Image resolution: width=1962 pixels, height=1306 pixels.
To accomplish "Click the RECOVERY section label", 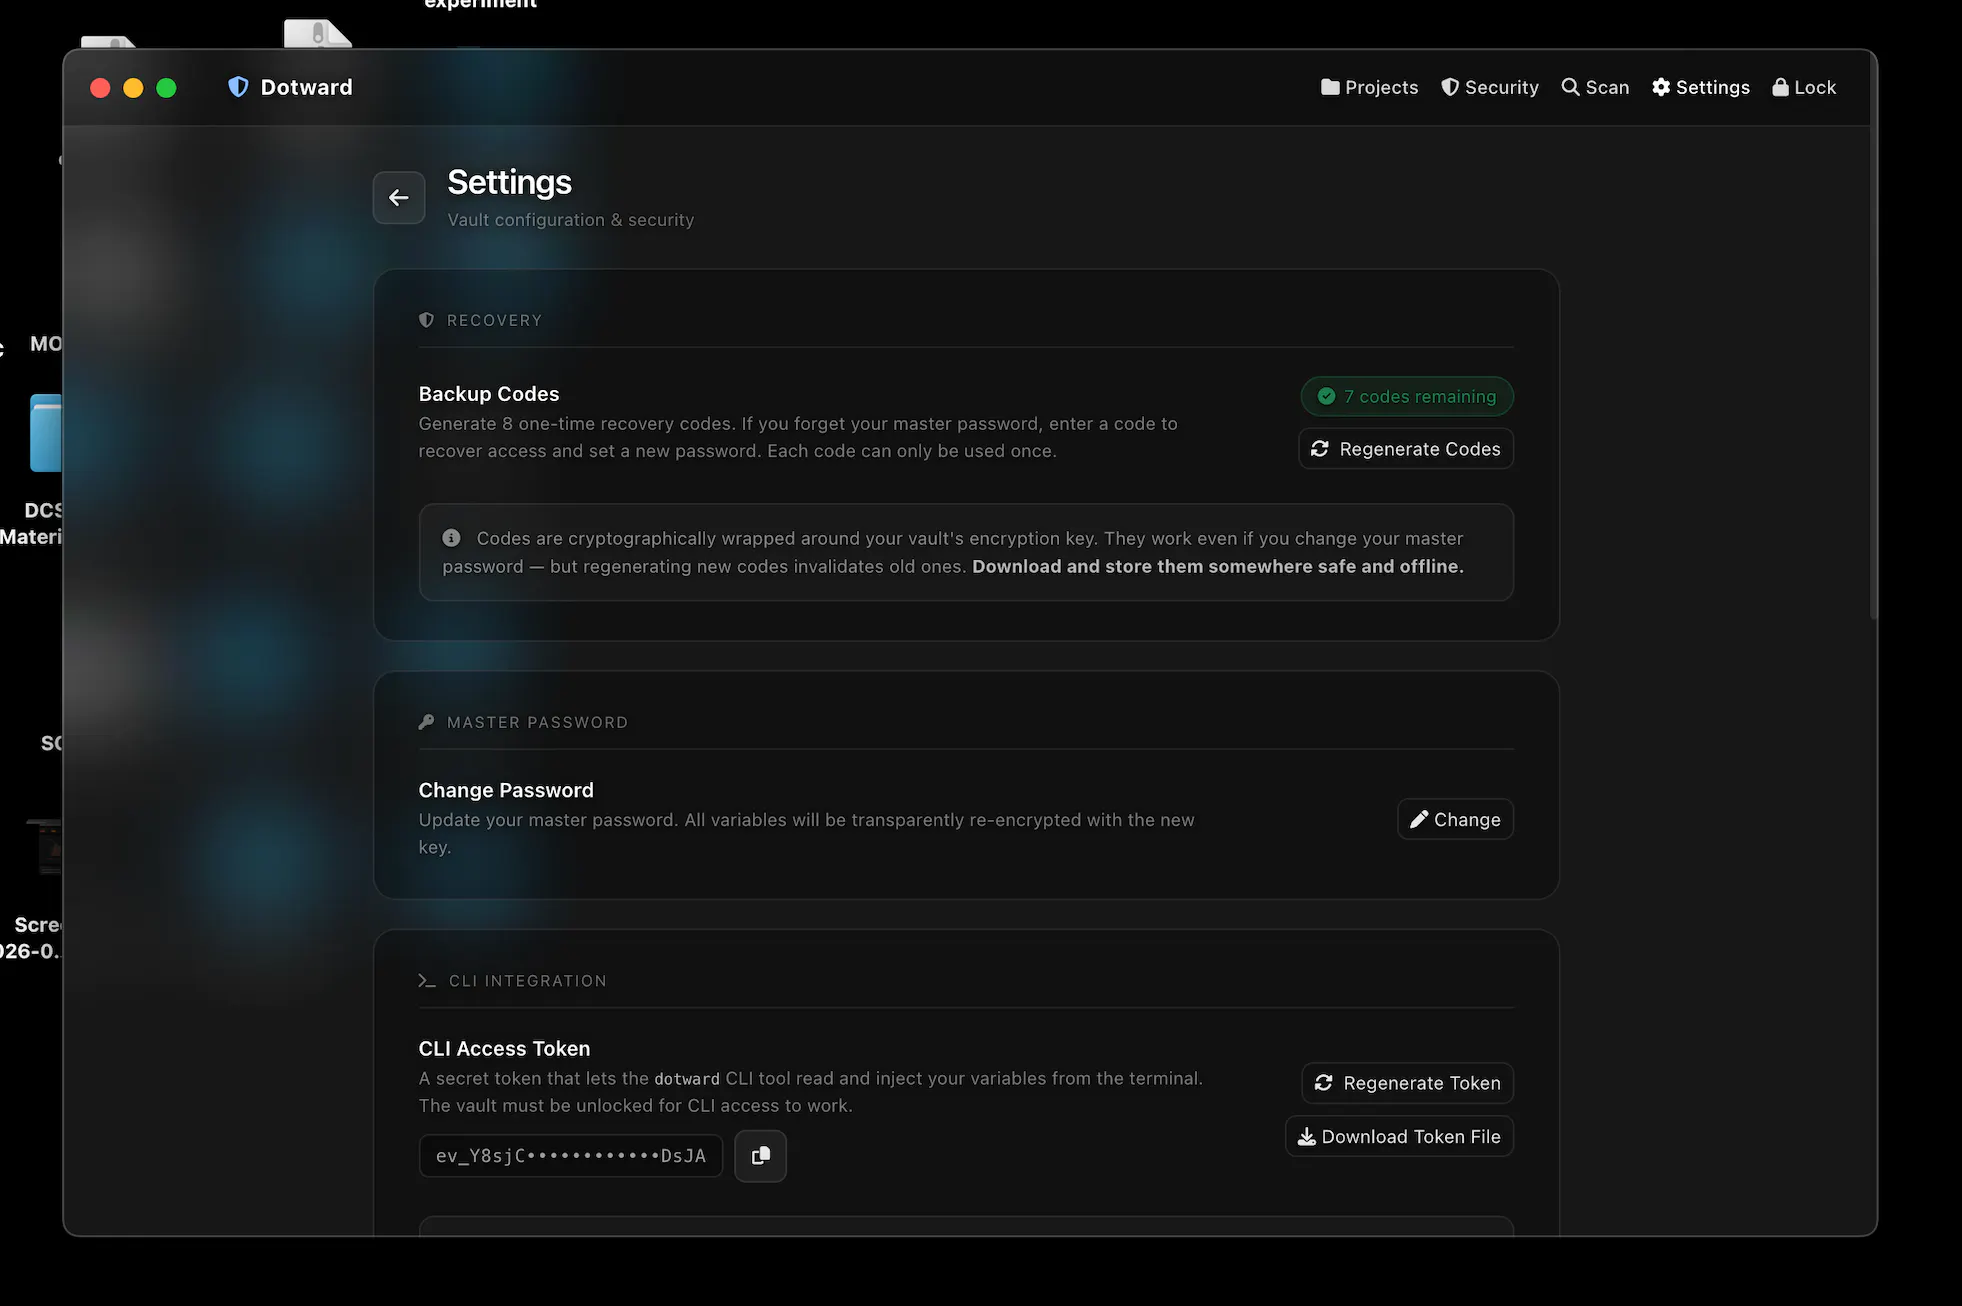I will point(494,320).
